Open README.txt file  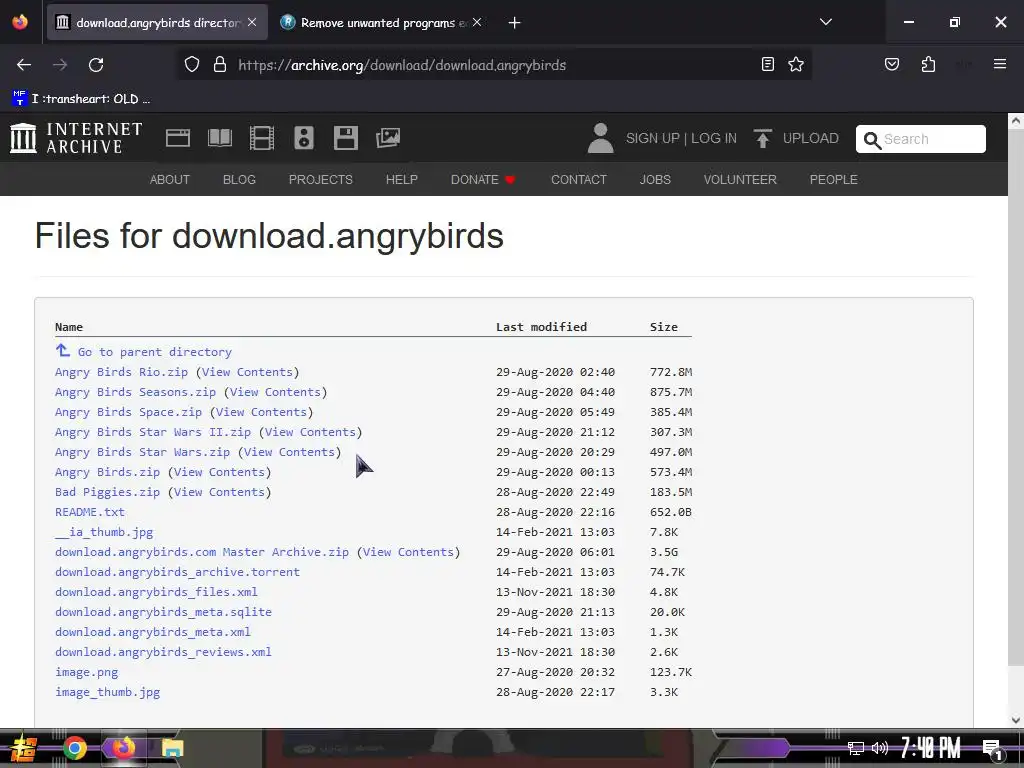pos(90,512)
